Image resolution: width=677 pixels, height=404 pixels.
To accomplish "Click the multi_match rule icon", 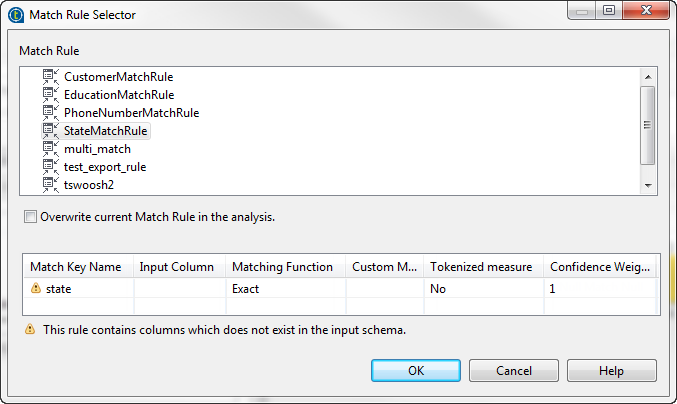I will coord(51,148).
